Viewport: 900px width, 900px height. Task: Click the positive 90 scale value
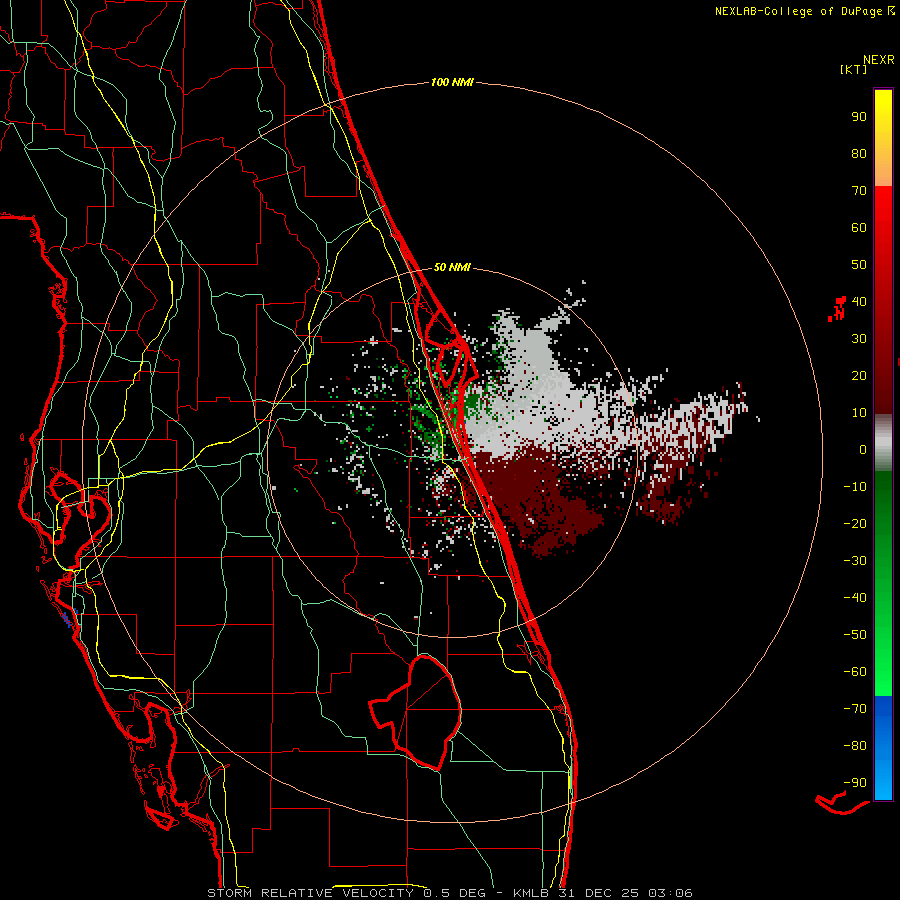tap(859, 117)
